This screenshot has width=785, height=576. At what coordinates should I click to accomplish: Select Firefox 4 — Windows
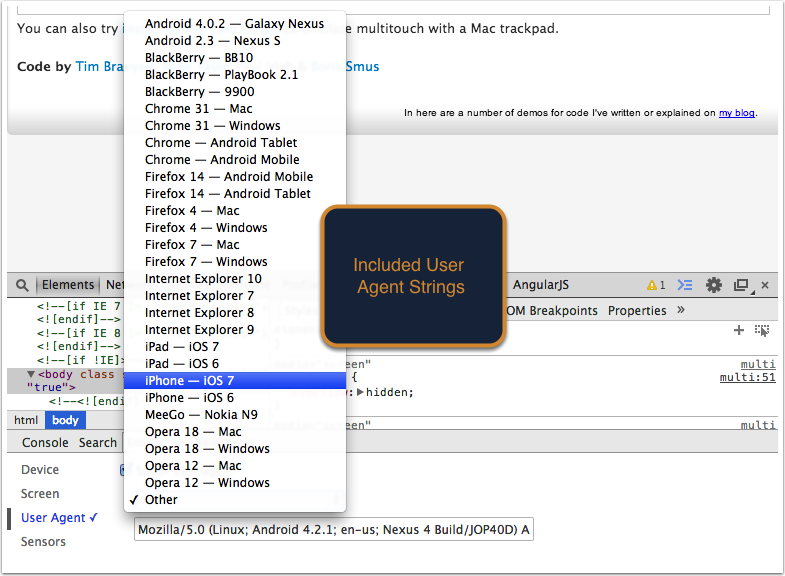pos(234,228)
